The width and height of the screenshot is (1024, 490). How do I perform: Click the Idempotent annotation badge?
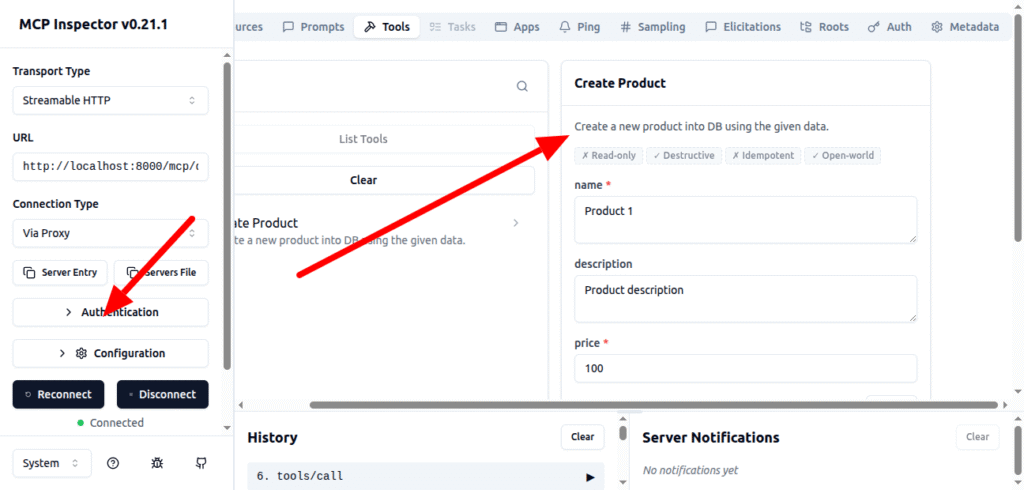(763, 155)
